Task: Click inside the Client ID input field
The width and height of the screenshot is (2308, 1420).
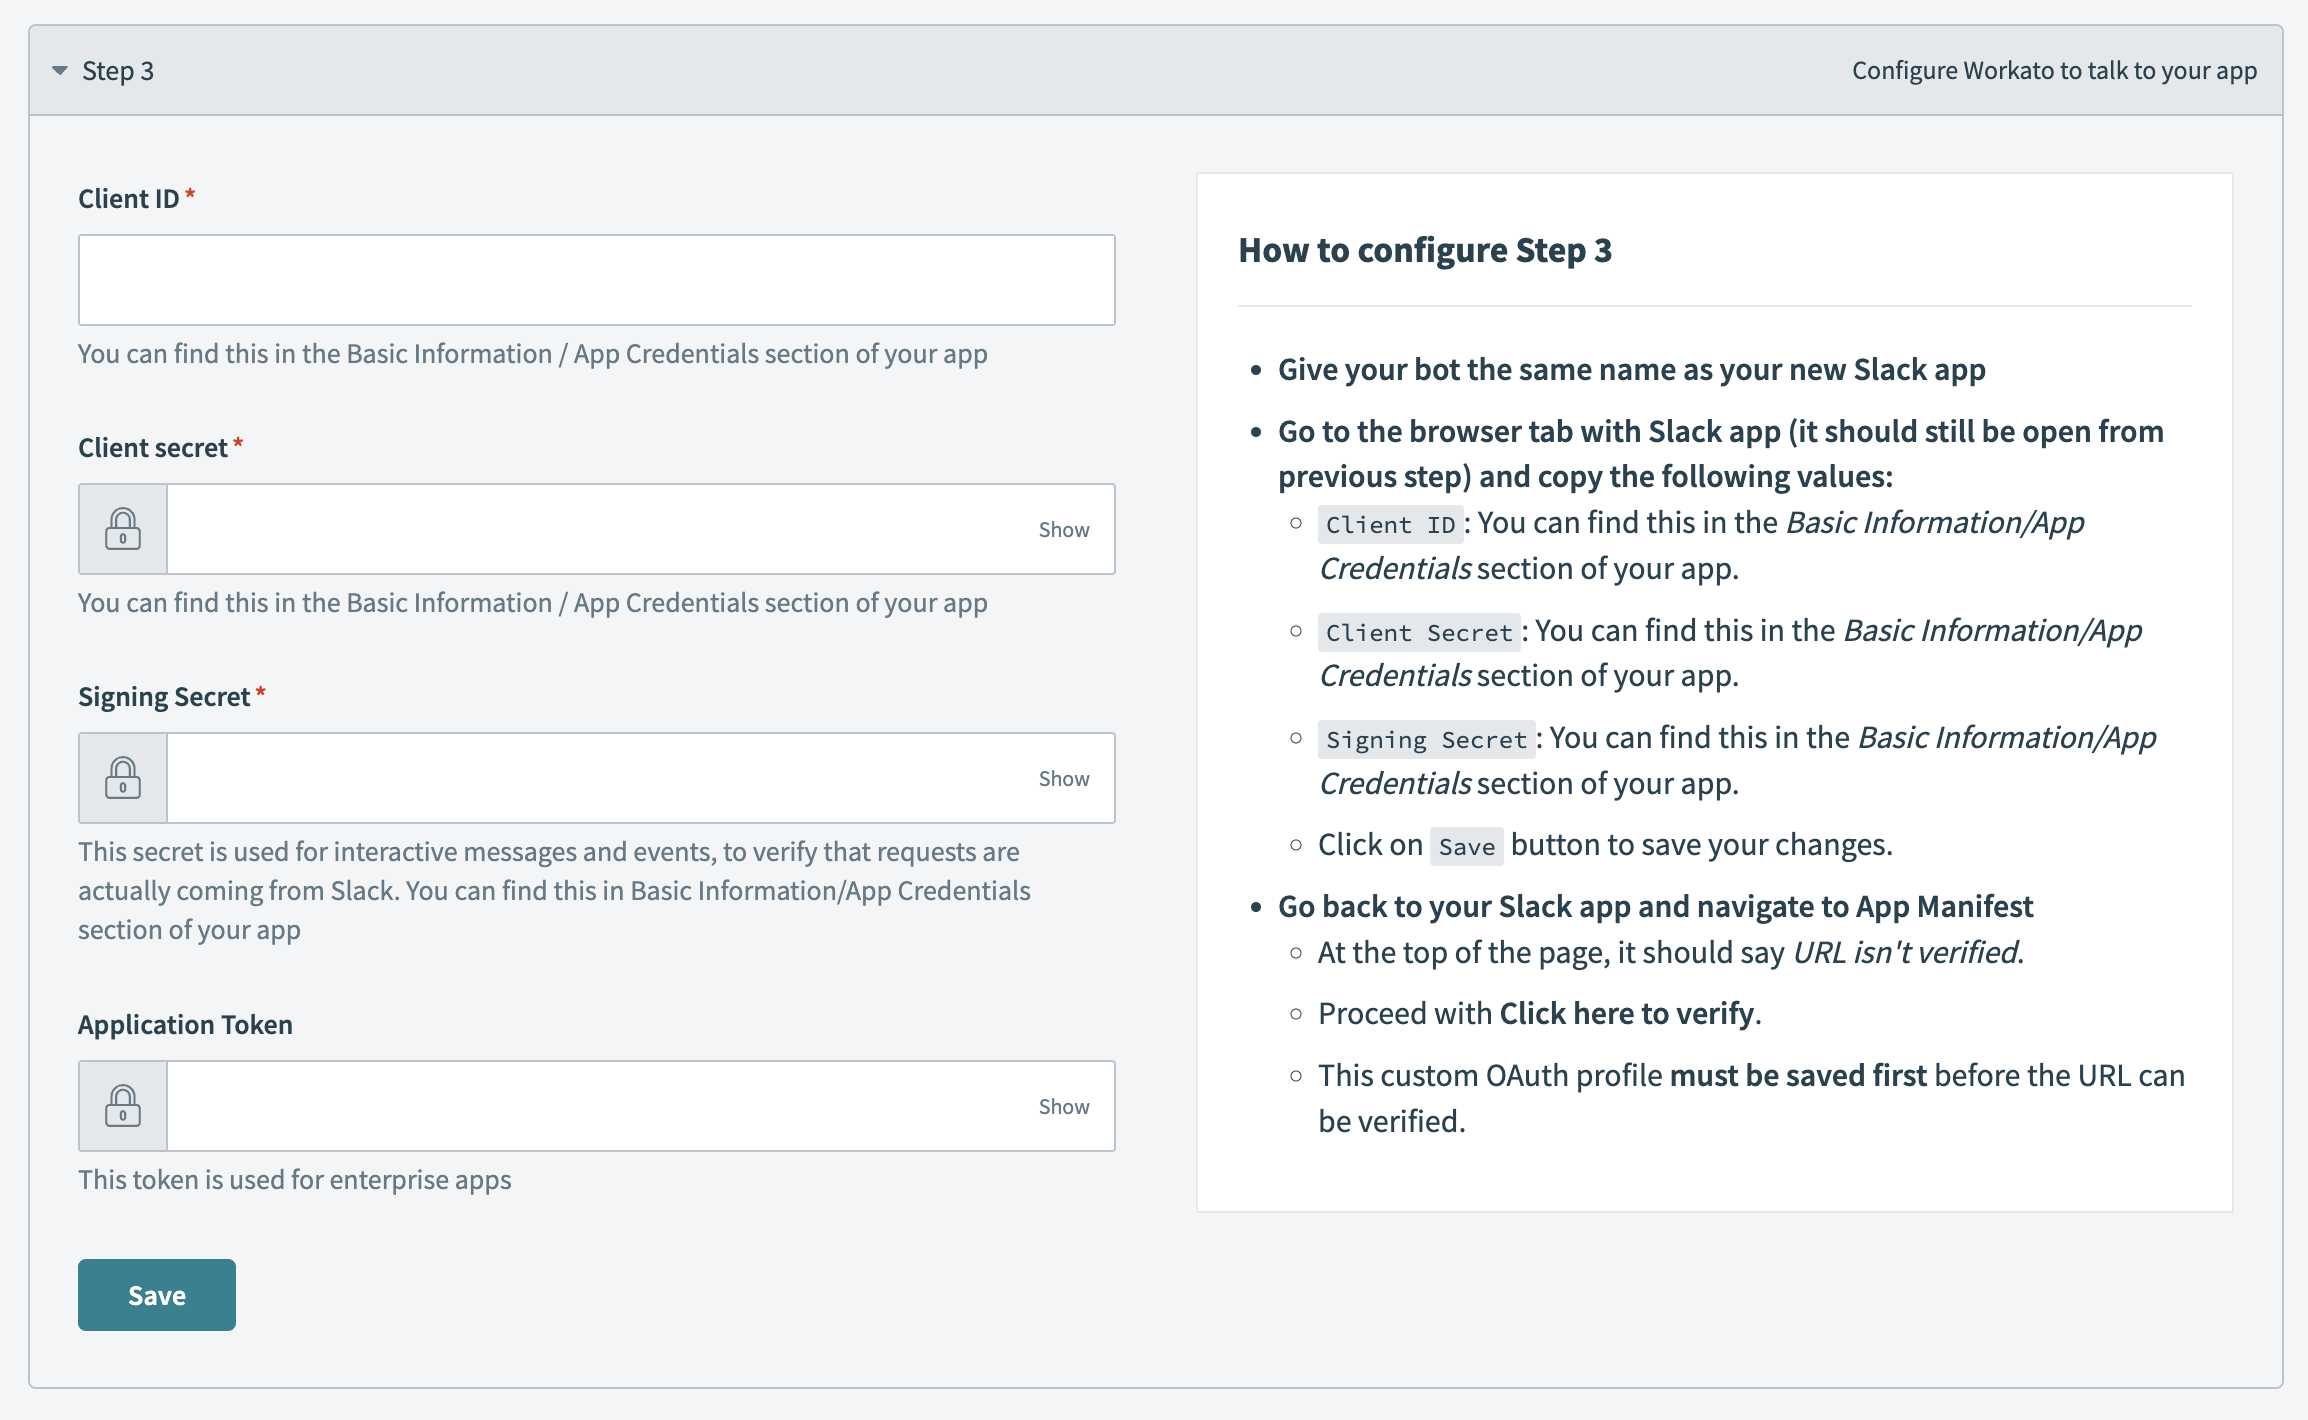Action: point(596,280)
